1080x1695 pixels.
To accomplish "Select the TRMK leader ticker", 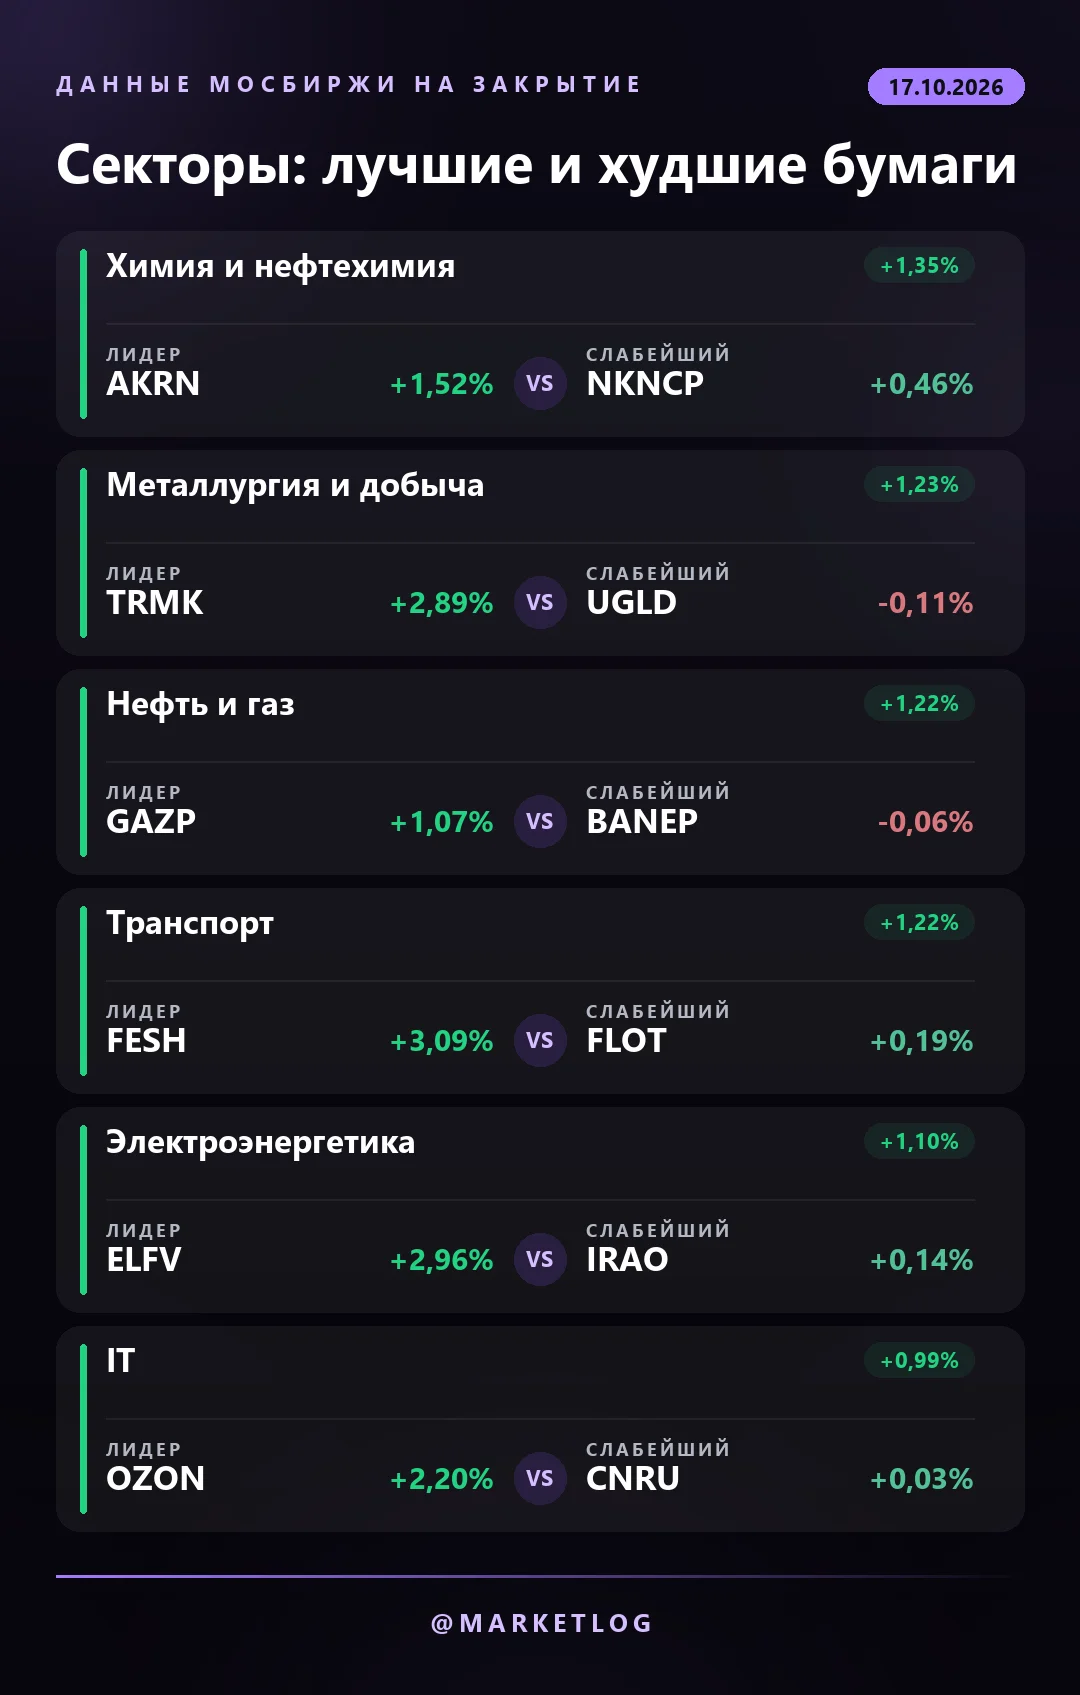I will point(155,603).
